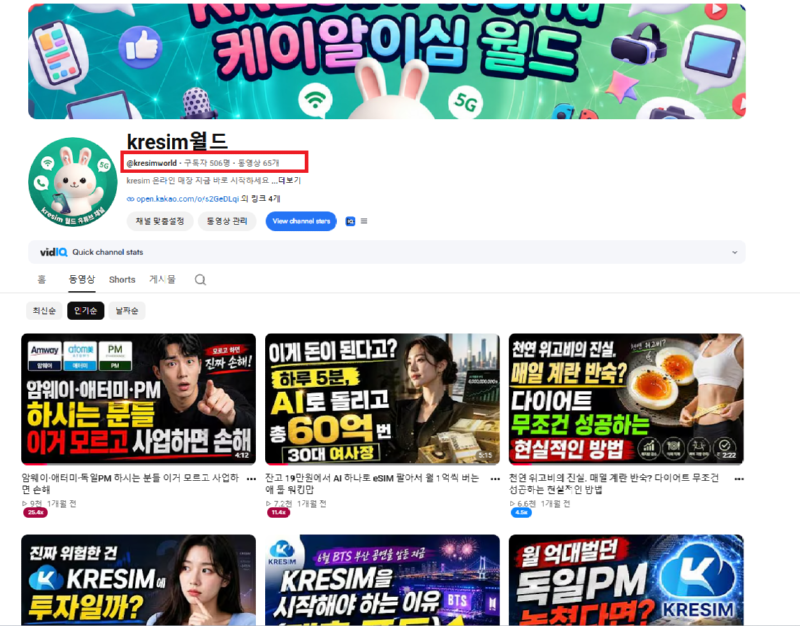Image resolution: width=800 pixels, height=626 pixels.
Task: Select the 최신순 sort chip
Action: (44, 311)
